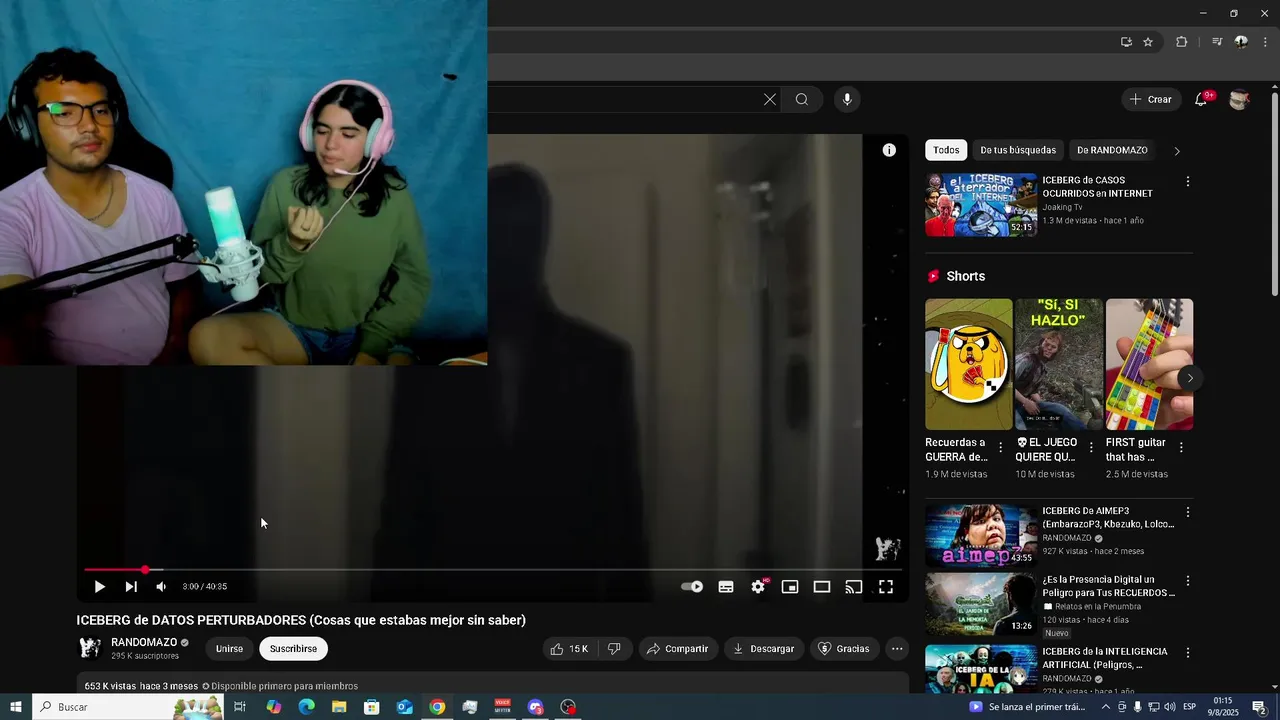
Task: Open options for Presencia Digital video
Action: (1188, 581)
